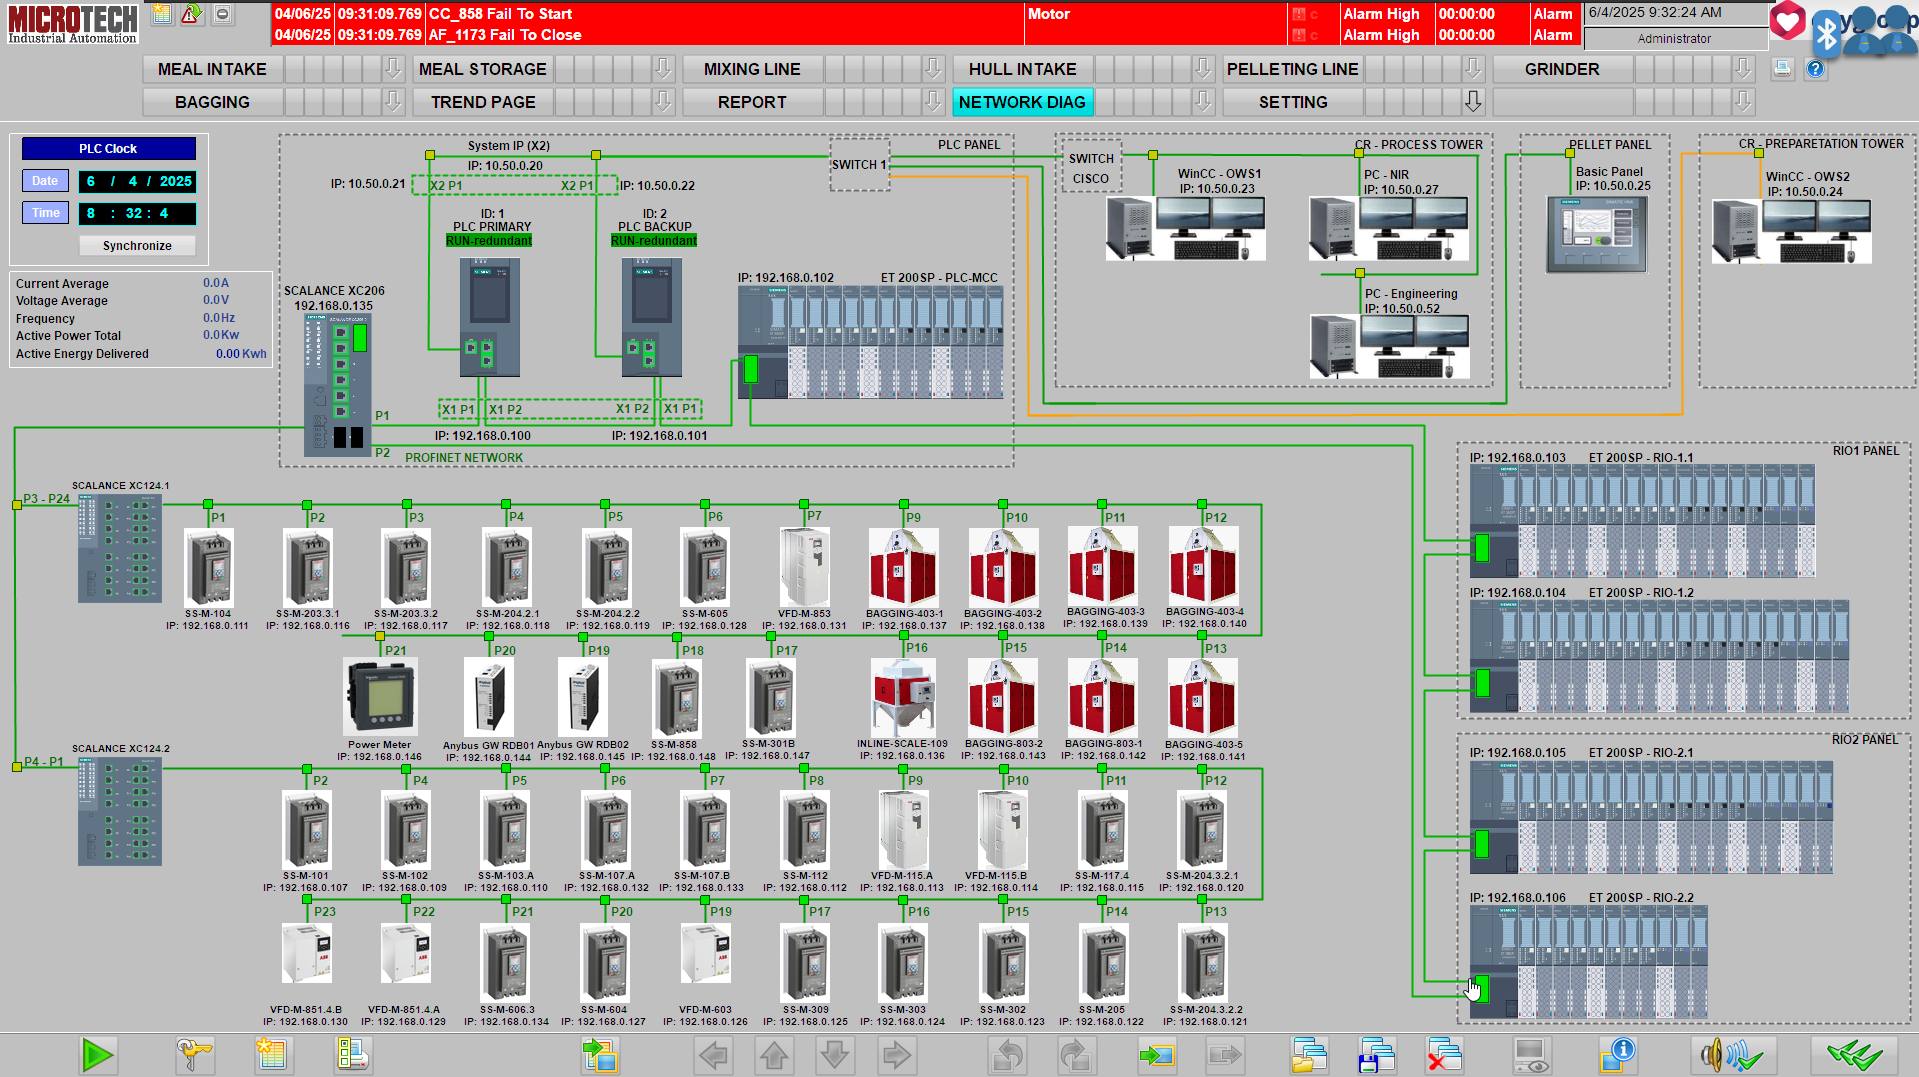The image size is (1919, 1077).
Task: Click the green status indicator on ET 200SP PLC-MCC
Action: pos(751,369)
